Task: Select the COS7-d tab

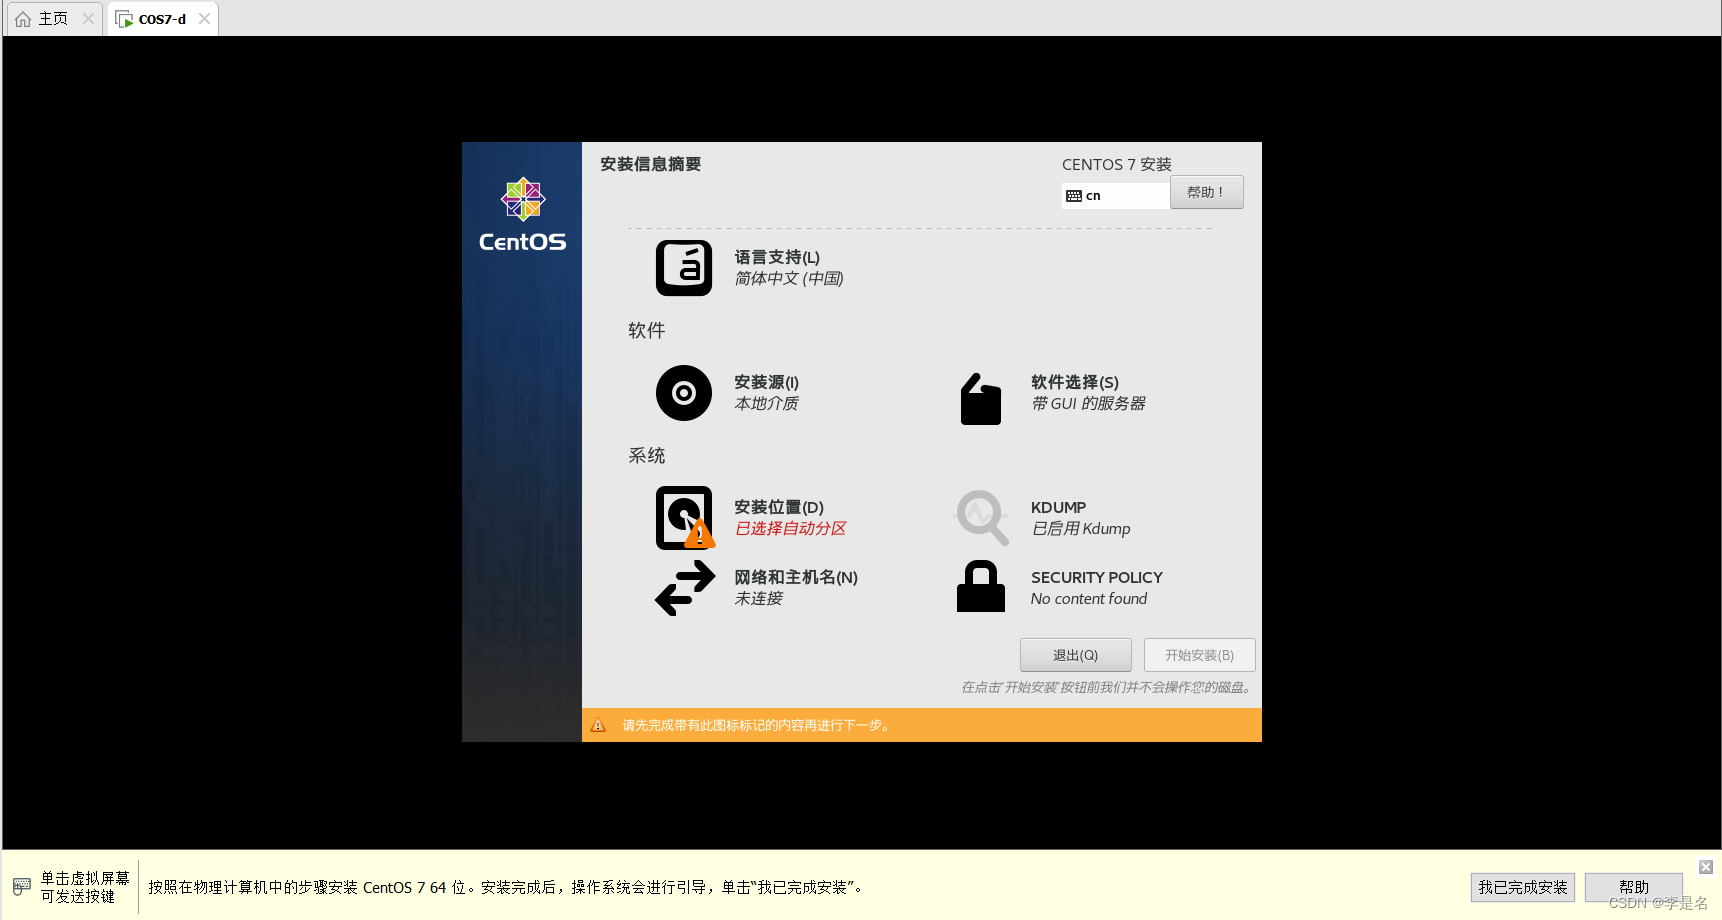Action: [x=162, y=19]
